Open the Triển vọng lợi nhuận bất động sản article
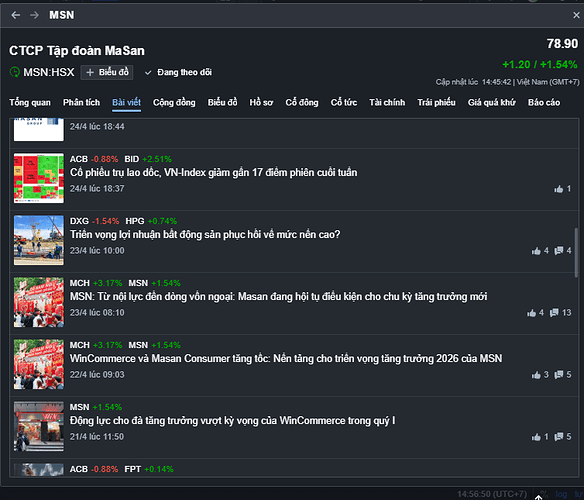Viewport: 584px width, 500px height. coord(205,234)
